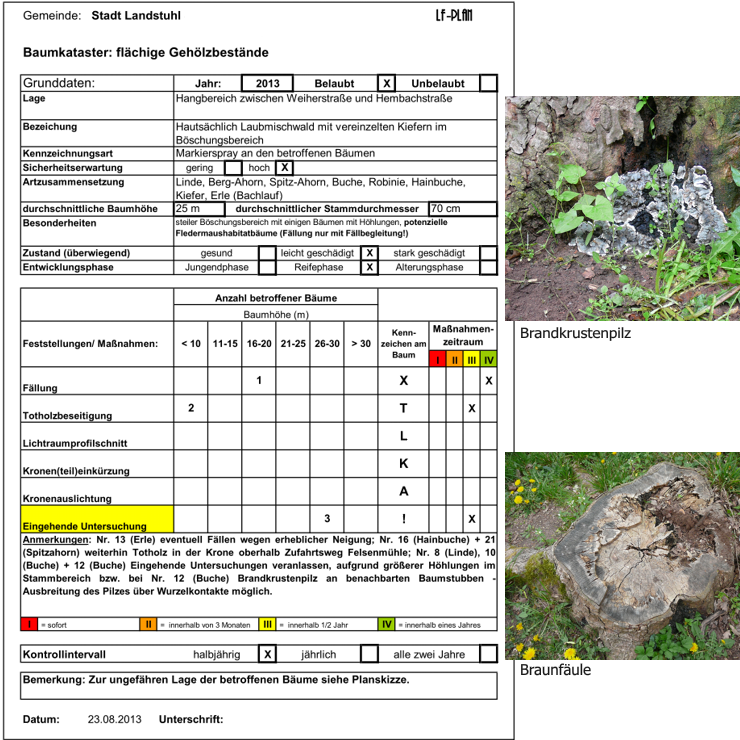The width and height of the screenshot is (740, 740).
Task: Select the Lichtraumprofilschnitt row label
Action: [75, 443]
